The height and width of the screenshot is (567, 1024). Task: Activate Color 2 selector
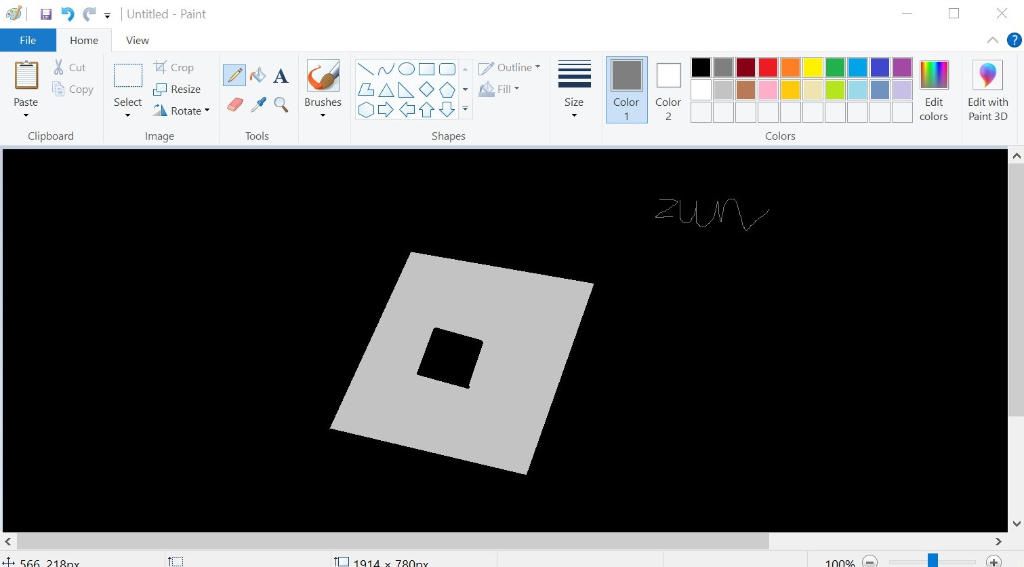point(668,90)
